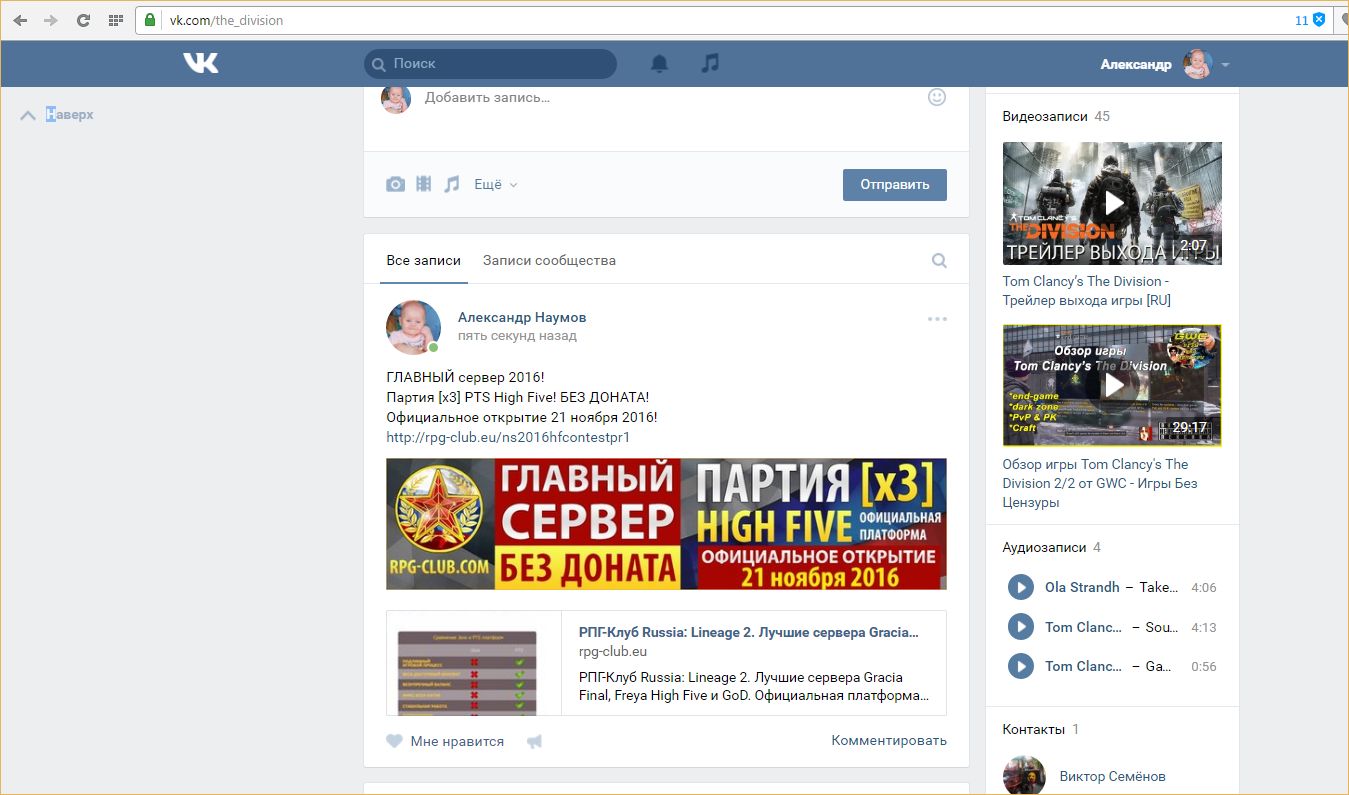Screen dimensions: 1349x795
Task: Attach a photo using camera icon
Action: pyautogui.click(x=396, y=184)
